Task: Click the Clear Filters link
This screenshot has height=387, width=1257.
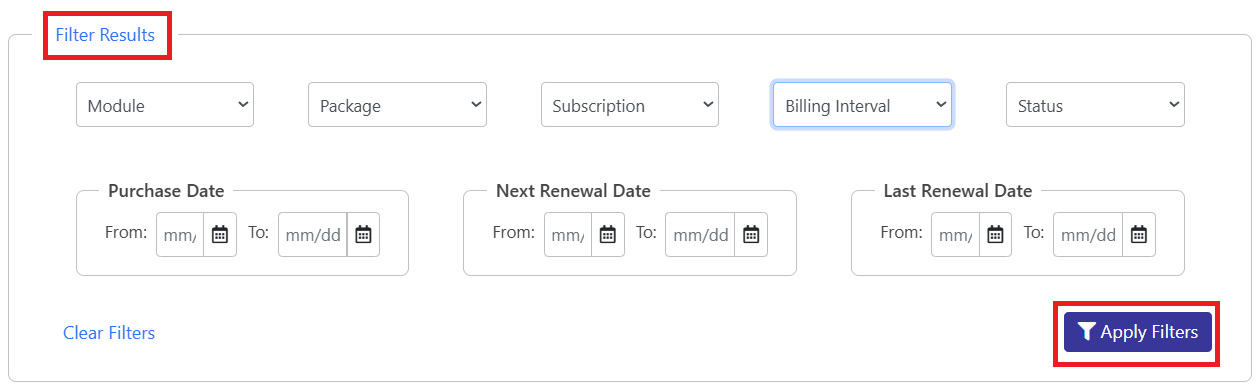Action: pyautogui.click(x=109, y=333)
